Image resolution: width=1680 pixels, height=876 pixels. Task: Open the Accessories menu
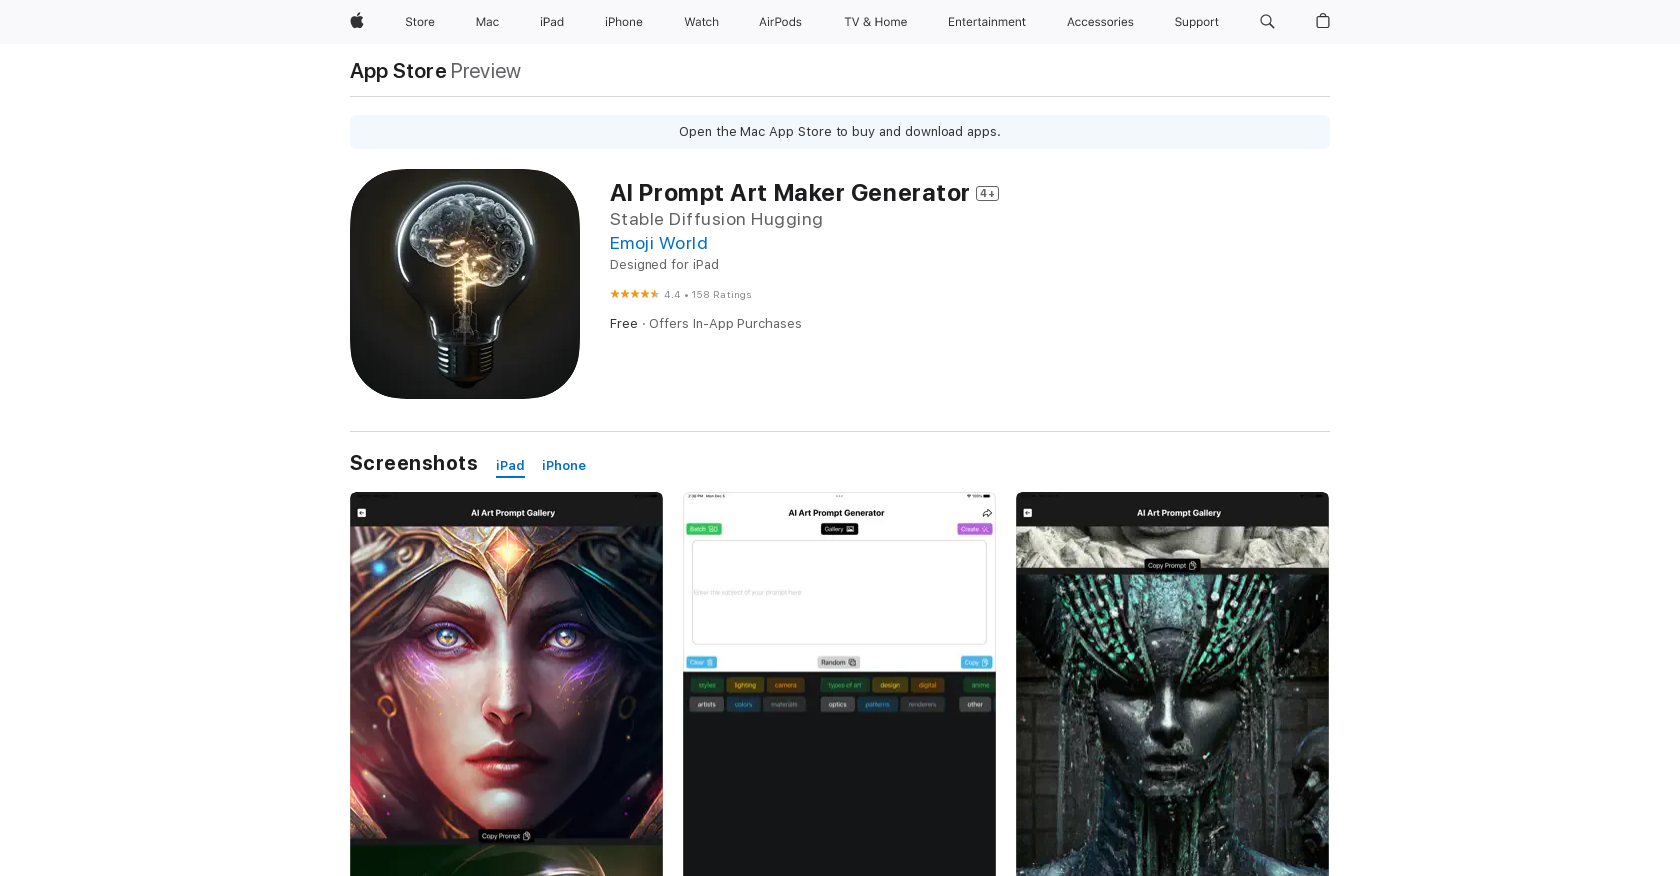tap(1100, 22)
